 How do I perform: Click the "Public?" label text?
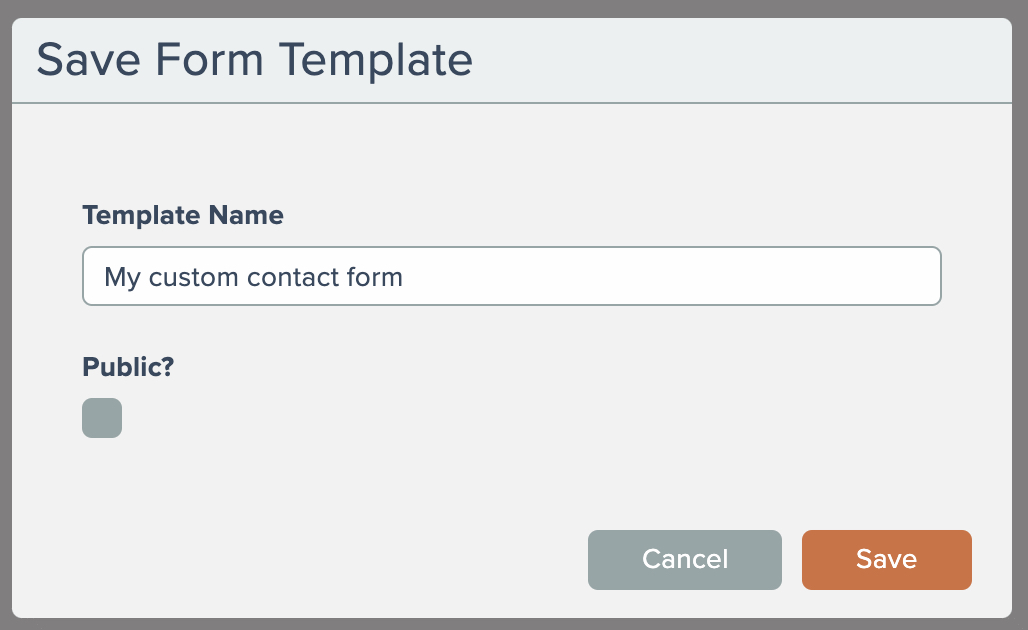pos(128,367)
